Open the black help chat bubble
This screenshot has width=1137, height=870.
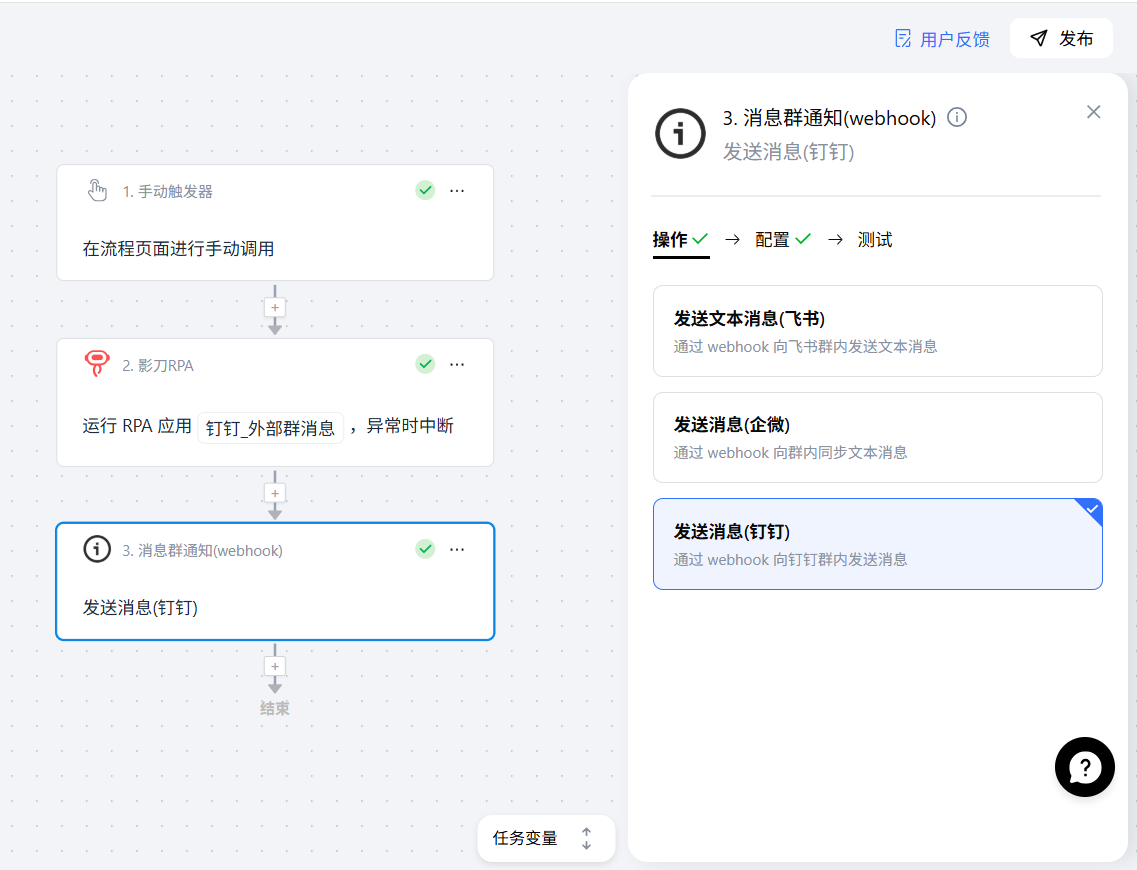click(1084, 767)
